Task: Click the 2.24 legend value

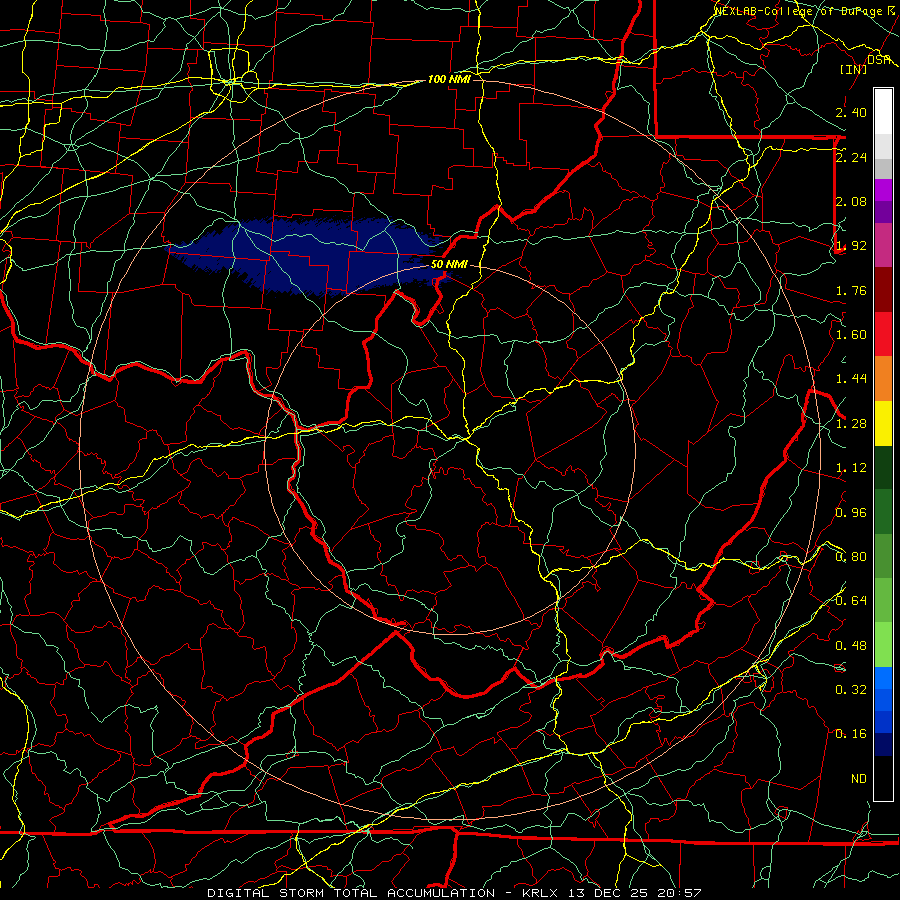Action: (x=851, y=157)
